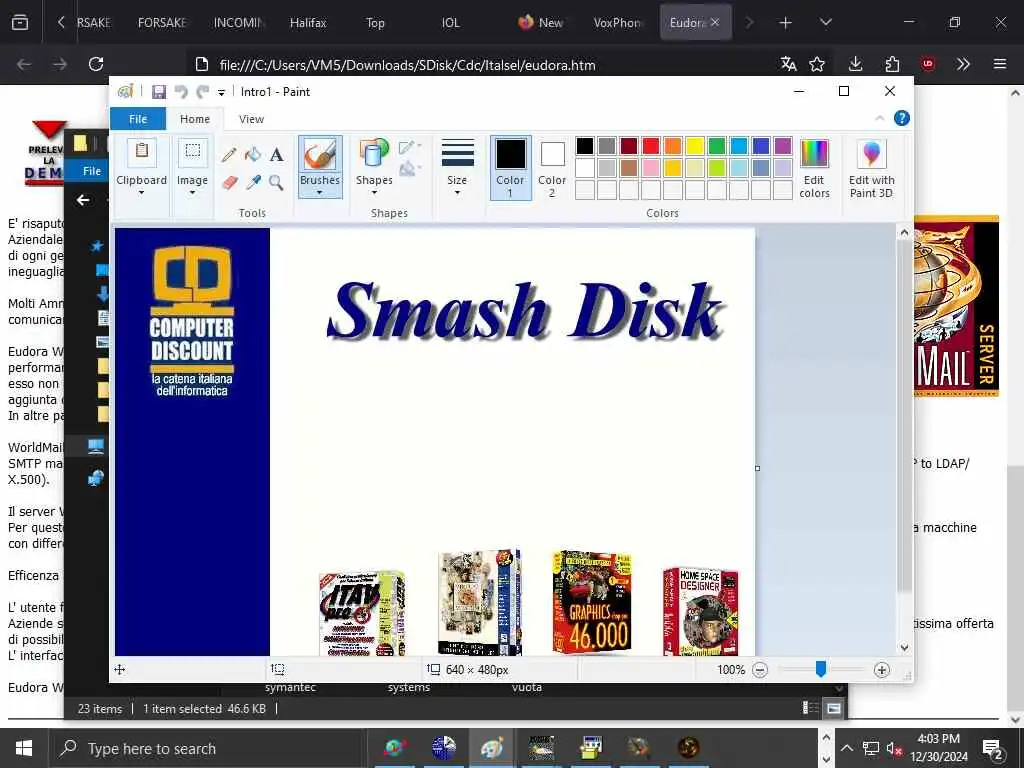Click the Firefox address bar URL
This screenshot has width=1024, height=768.
pyautogui.click(x=407, y=65)
